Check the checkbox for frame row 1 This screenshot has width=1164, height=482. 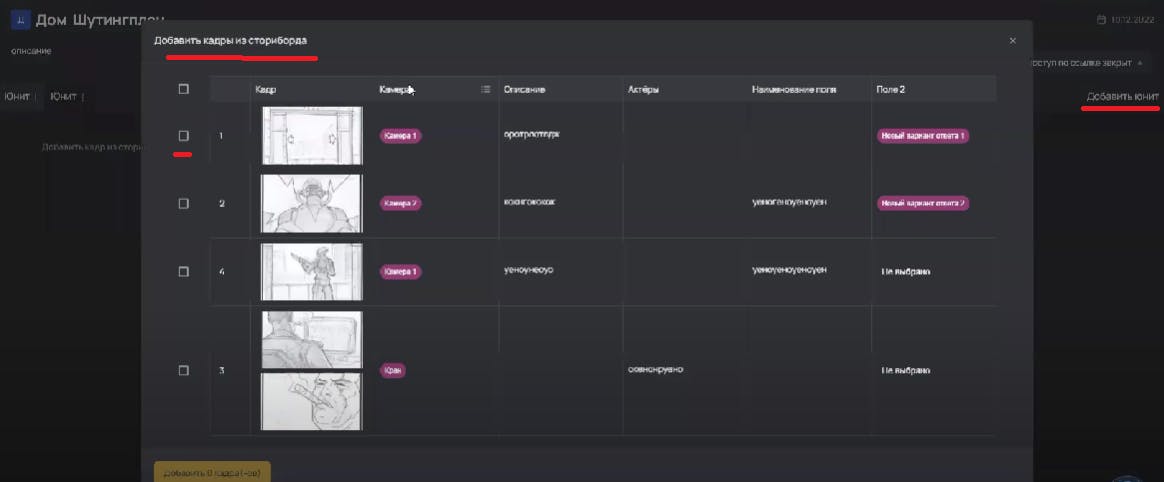pos(184,136)
